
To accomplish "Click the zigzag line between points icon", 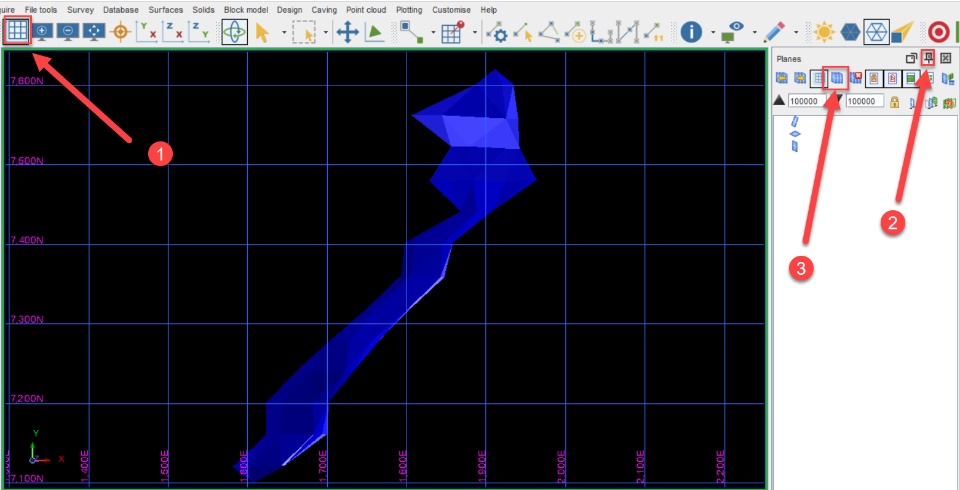I will 628,32.
